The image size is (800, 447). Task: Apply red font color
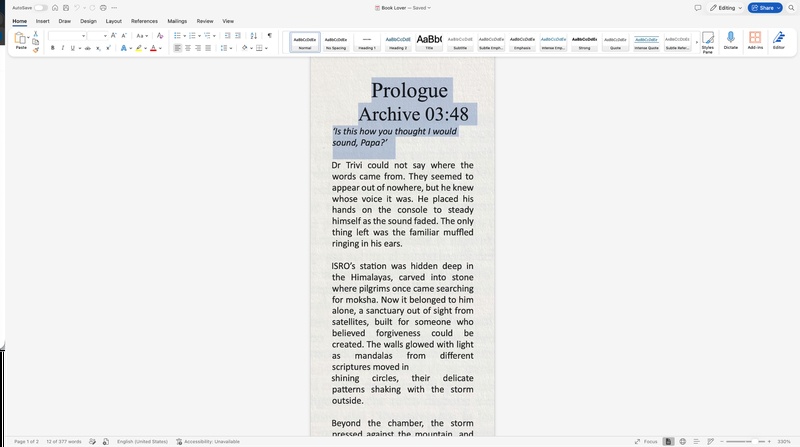[153, 48]
